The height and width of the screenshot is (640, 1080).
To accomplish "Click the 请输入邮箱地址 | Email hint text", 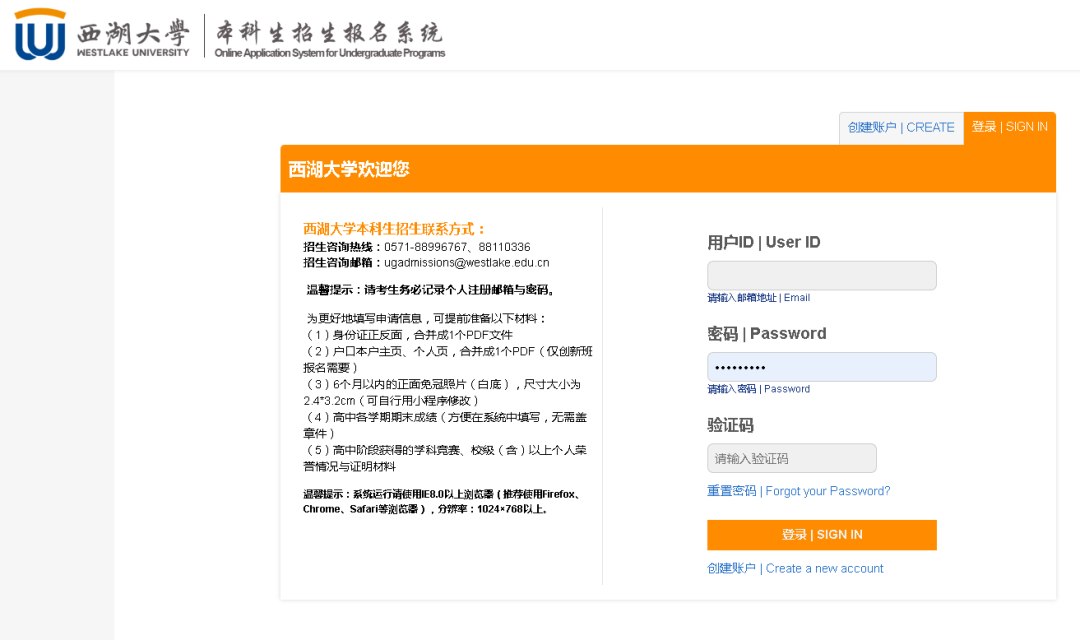I will (758, 298).
